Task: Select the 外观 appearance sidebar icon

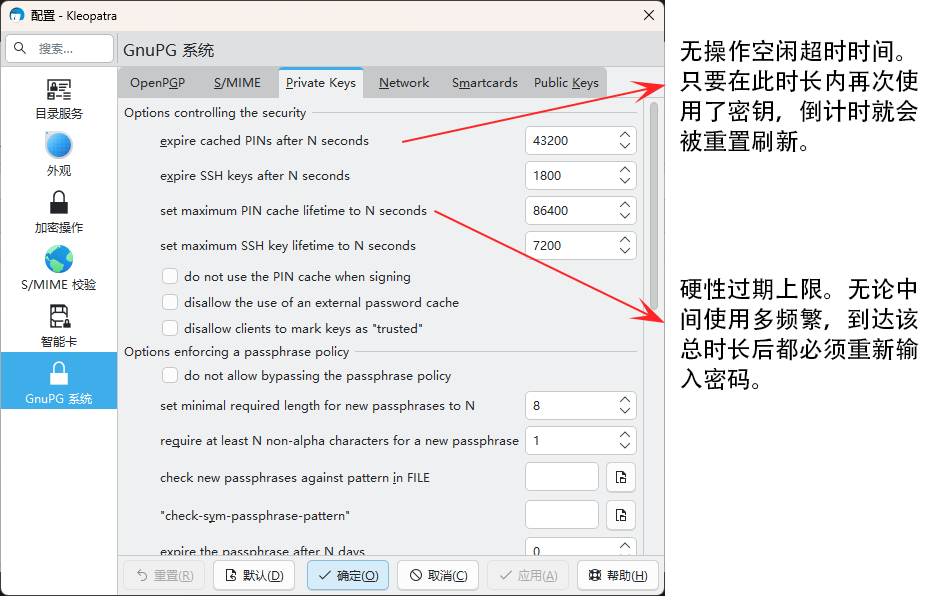Action: pyautogui.click(x=59, y=155)
